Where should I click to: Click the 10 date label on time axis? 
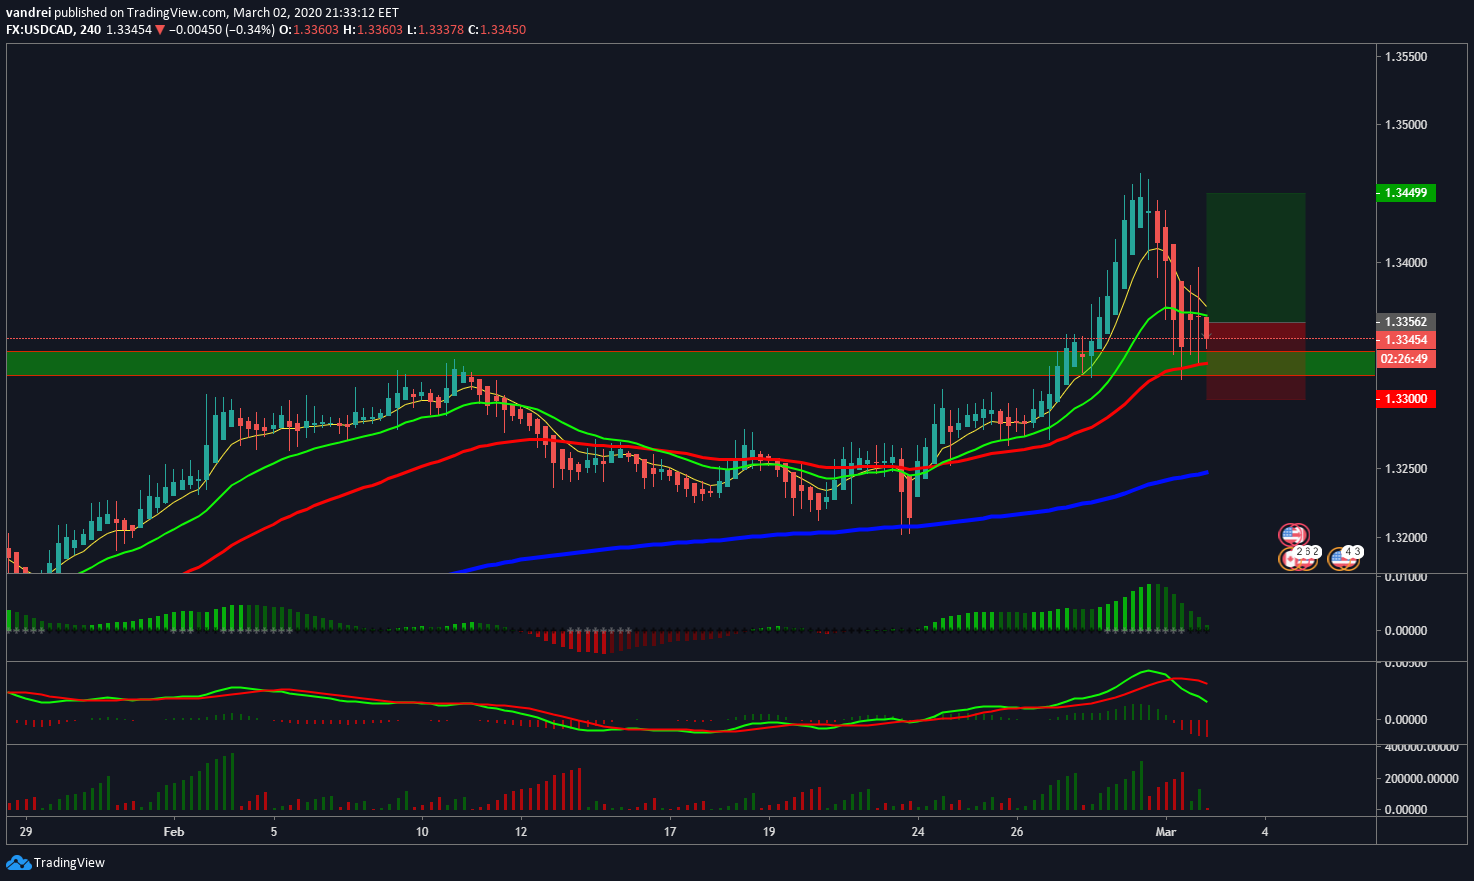[x=422, y=832]
